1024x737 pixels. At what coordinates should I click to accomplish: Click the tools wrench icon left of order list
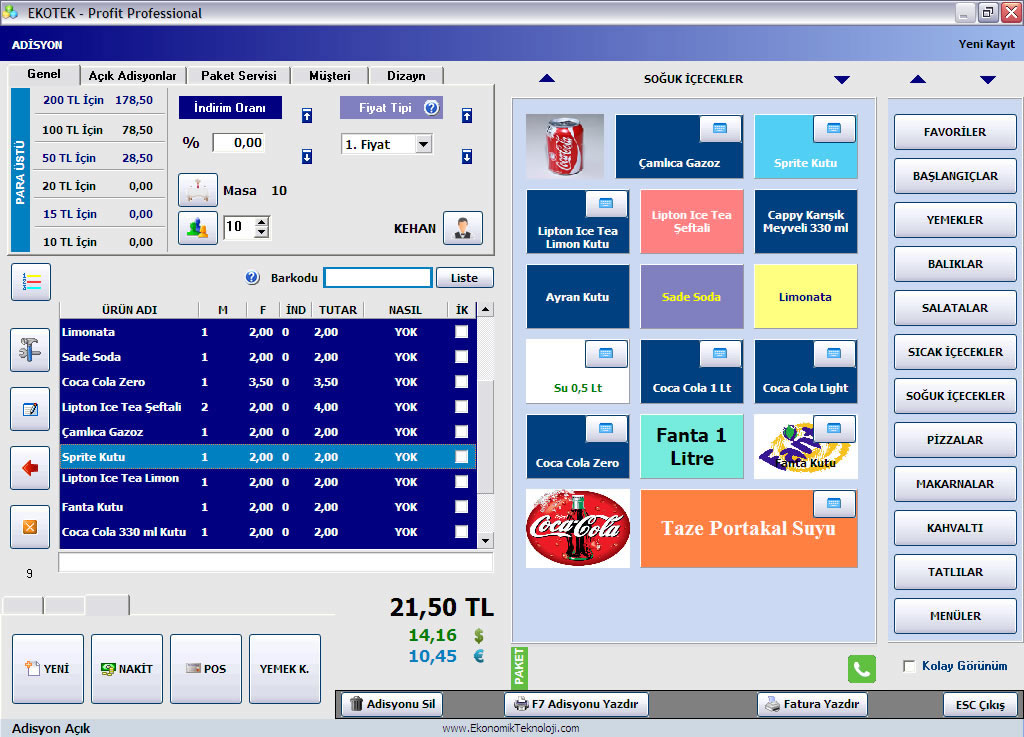click(x=30, y=349)
